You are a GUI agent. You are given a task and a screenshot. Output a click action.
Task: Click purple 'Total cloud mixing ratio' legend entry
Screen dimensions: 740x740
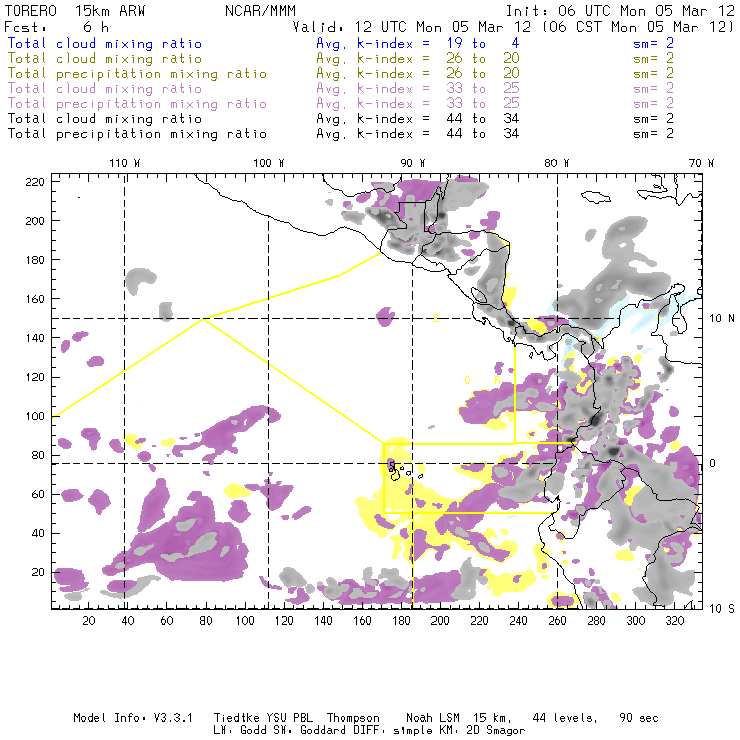click(x=105, y=88)
